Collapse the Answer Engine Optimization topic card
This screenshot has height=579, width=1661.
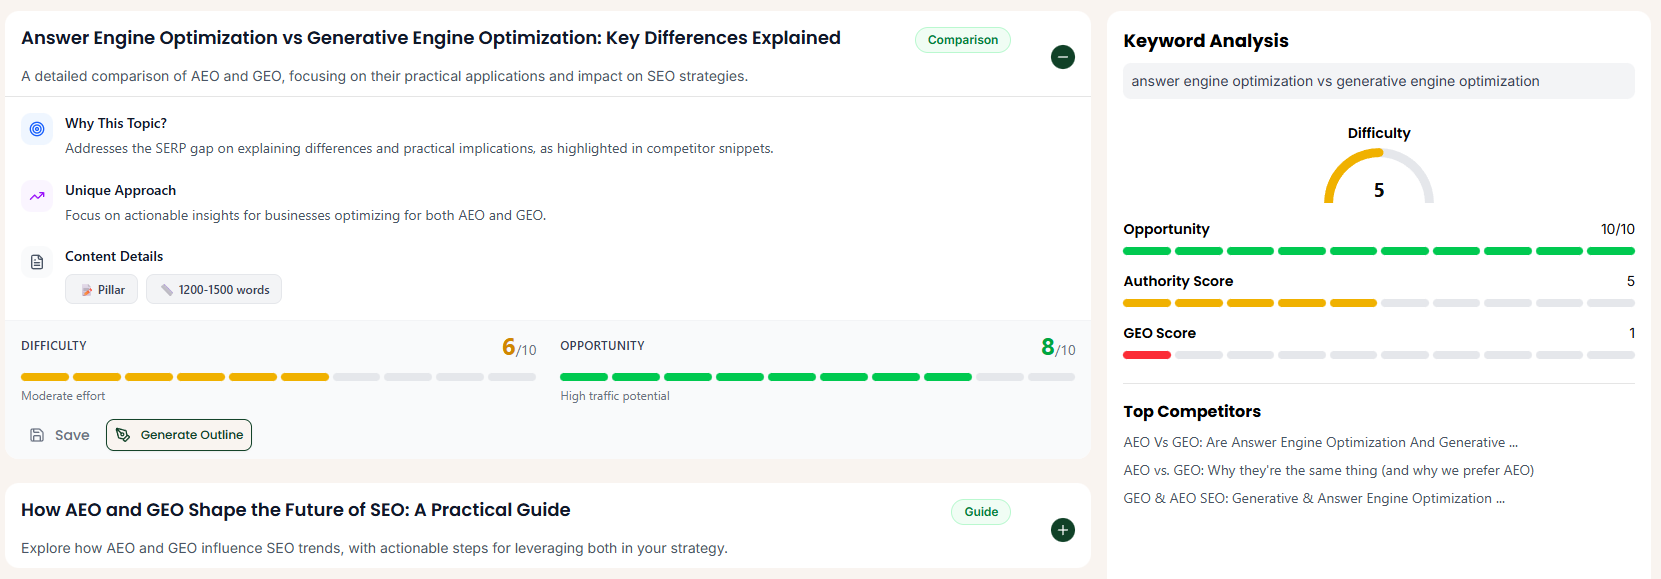tap(1063, 57)
